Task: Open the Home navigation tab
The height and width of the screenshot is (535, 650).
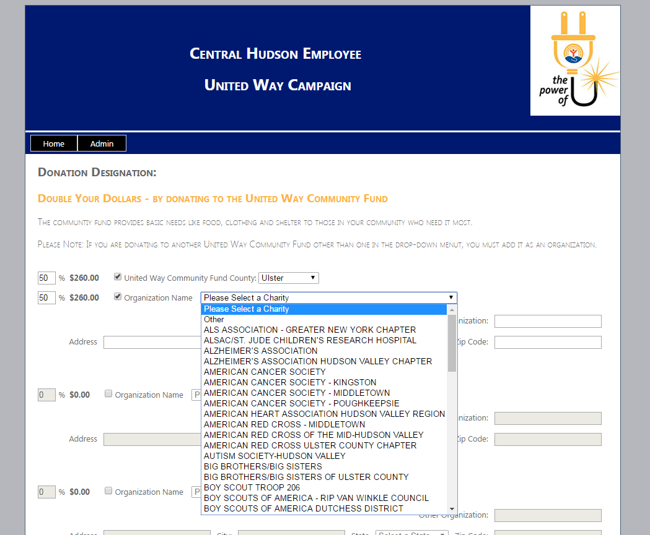Action: [53, 144]
